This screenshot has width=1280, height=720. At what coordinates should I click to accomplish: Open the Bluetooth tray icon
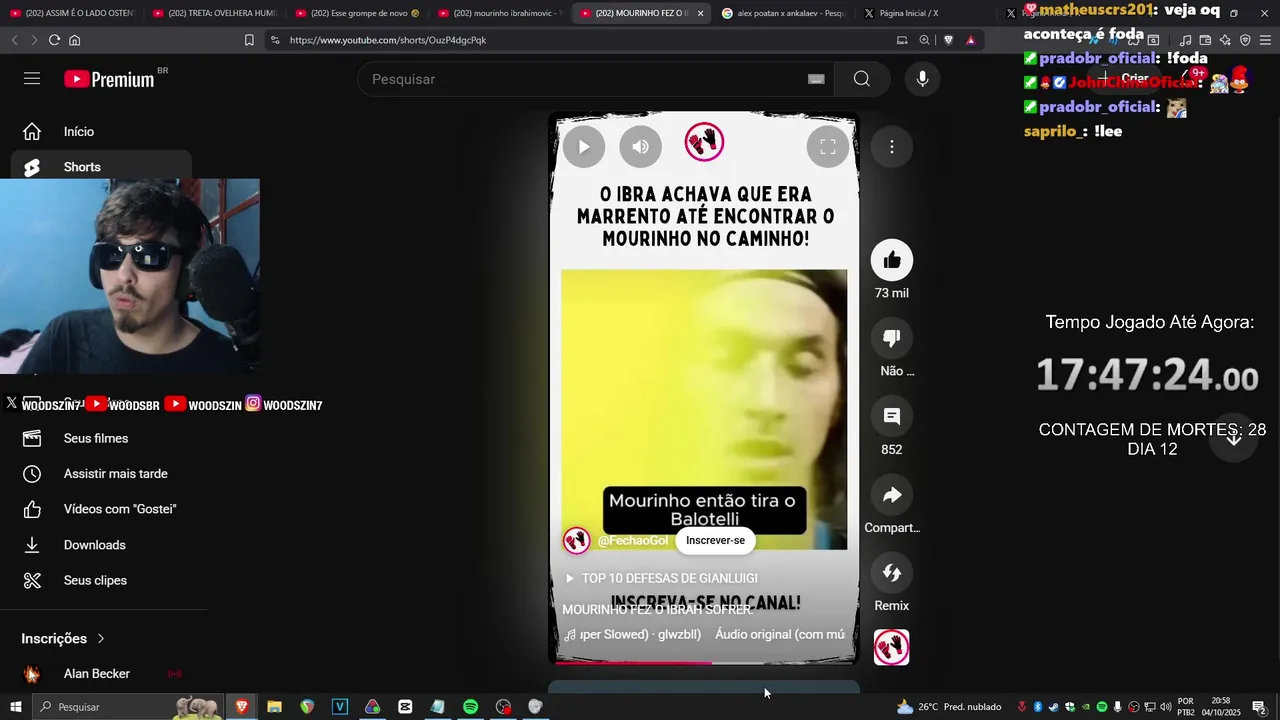click(1037, 707)
